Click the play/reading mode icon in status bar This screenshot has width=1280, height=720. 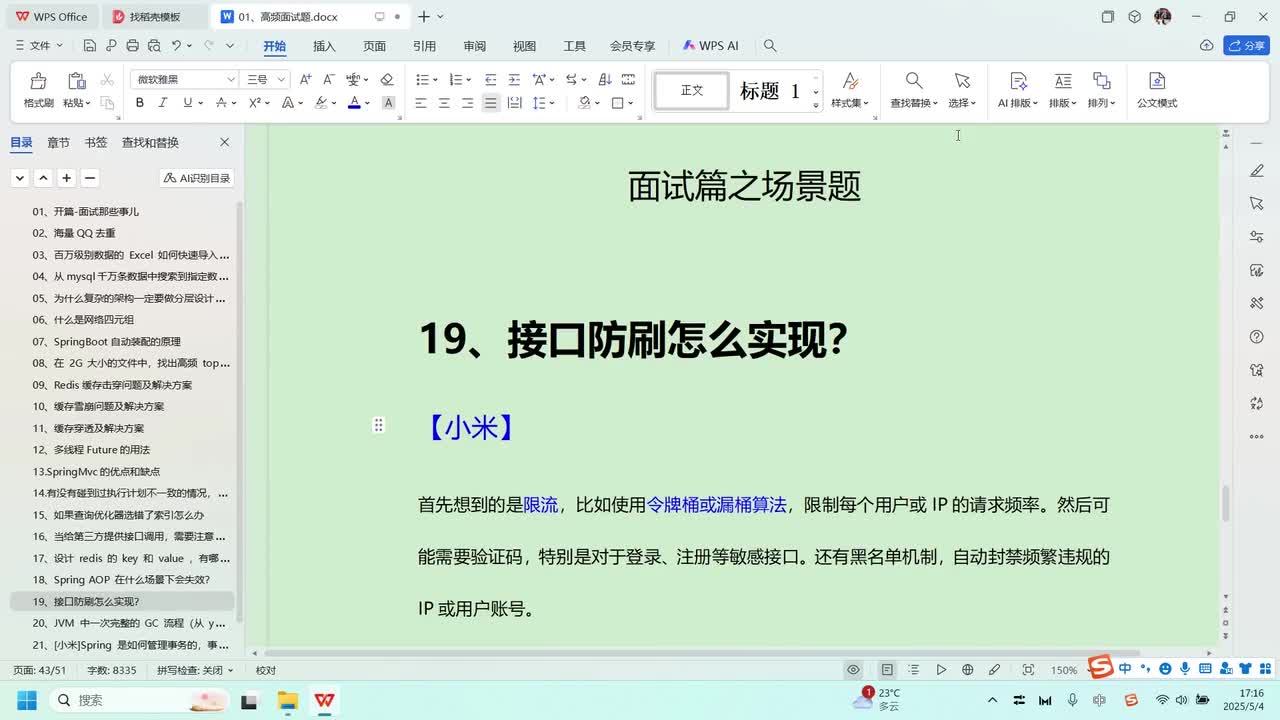point(941,670)
